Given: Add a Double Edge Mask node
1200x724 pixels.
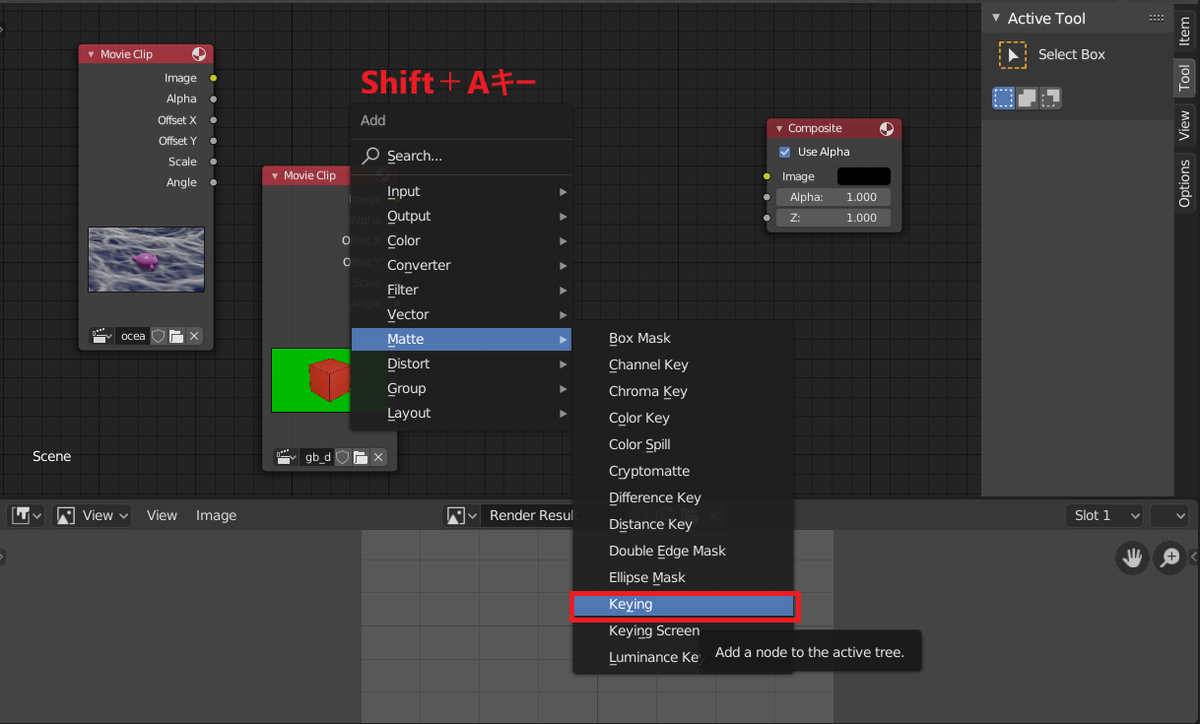Looking at the screenshot, I should click(683, 551).
